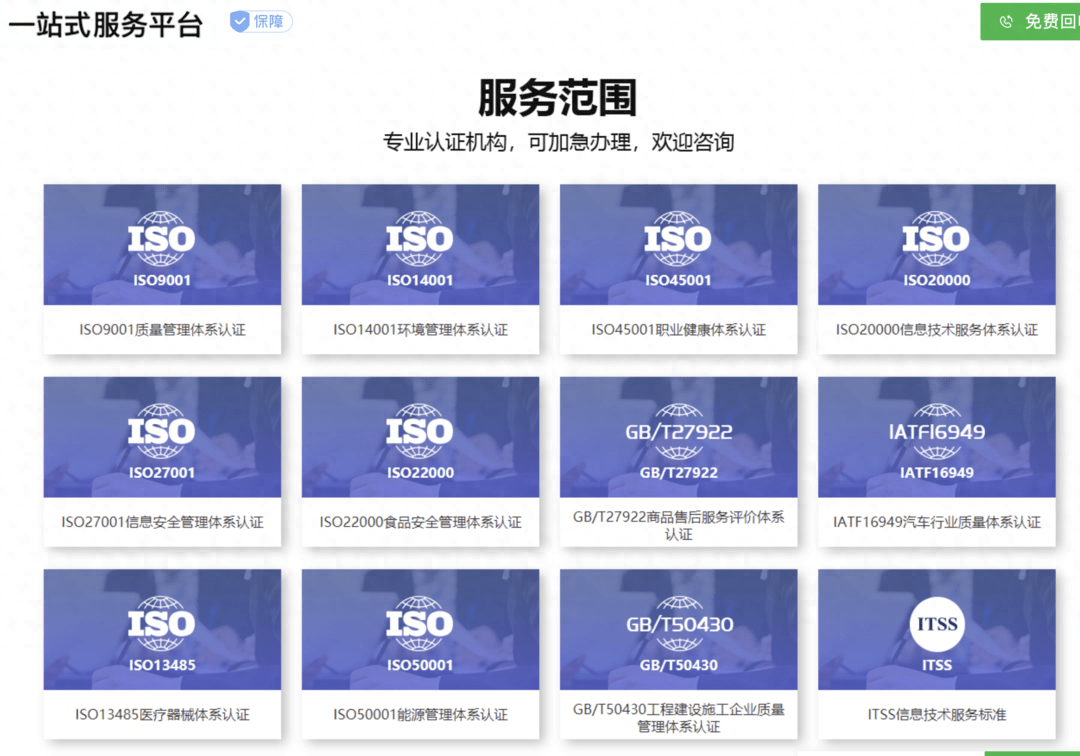Screen dimensions: 1080x756
Task: Open the ISO22000食品安全管理体系认证 link
Action: [x=420, y=522]
